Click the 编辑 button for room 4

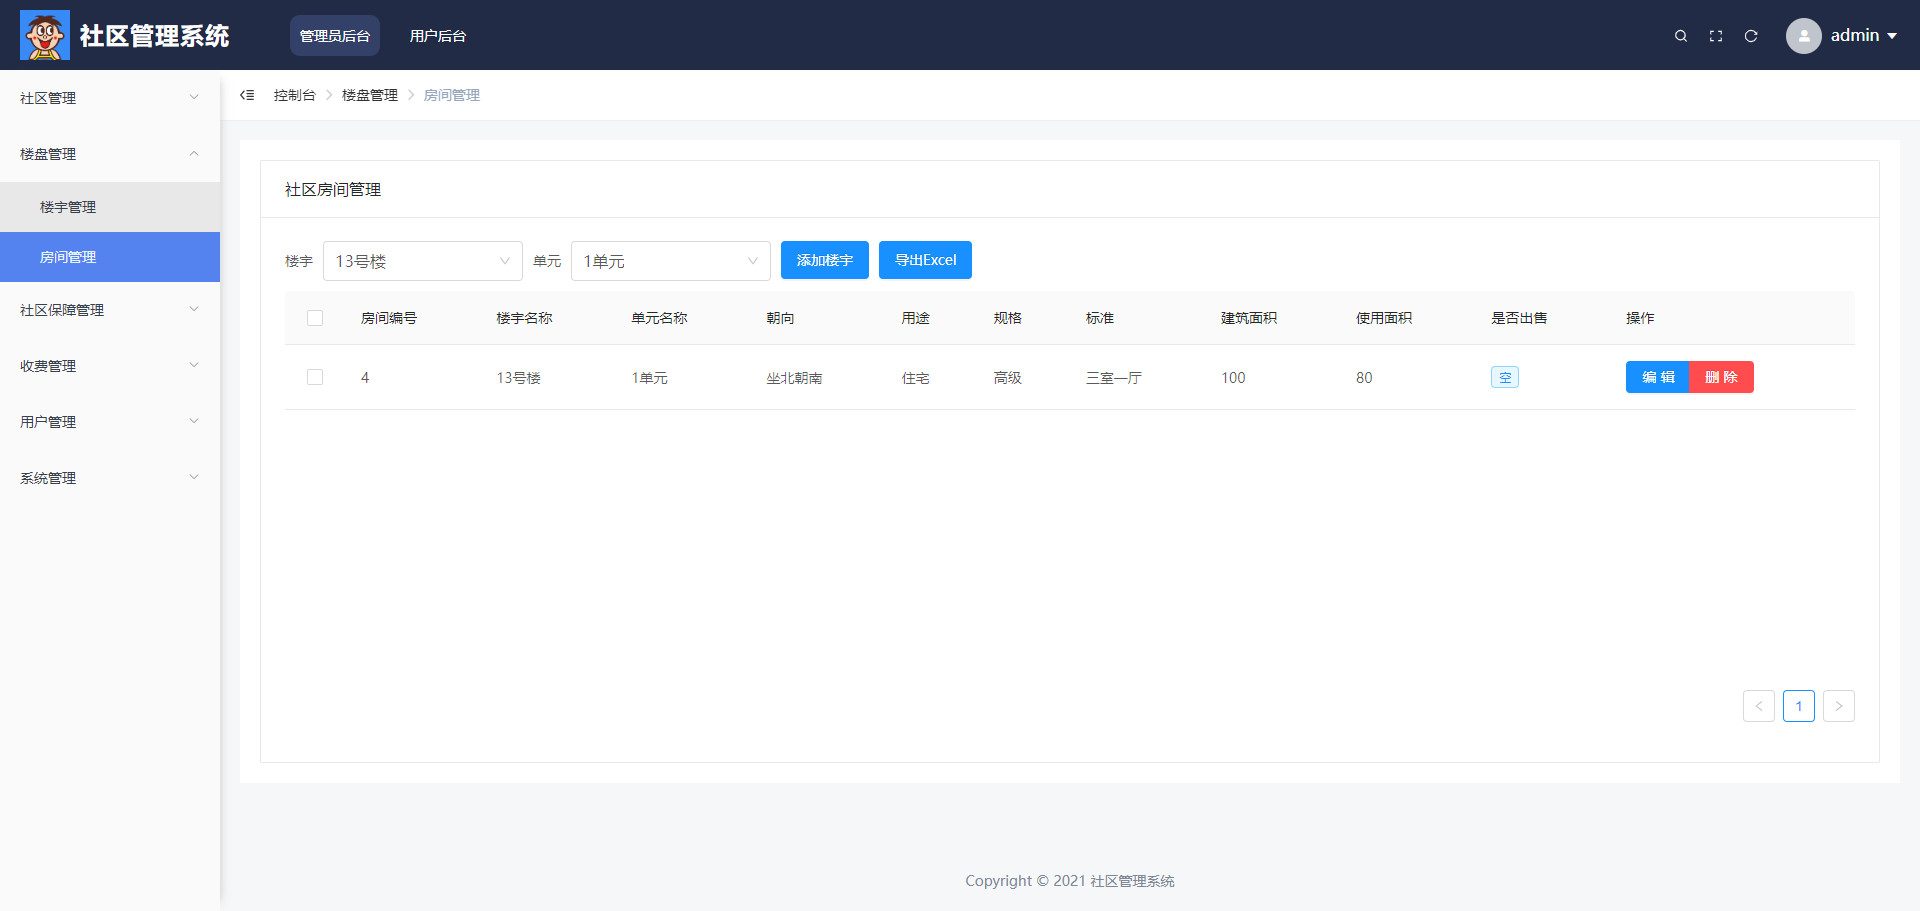pos(1657,377)
